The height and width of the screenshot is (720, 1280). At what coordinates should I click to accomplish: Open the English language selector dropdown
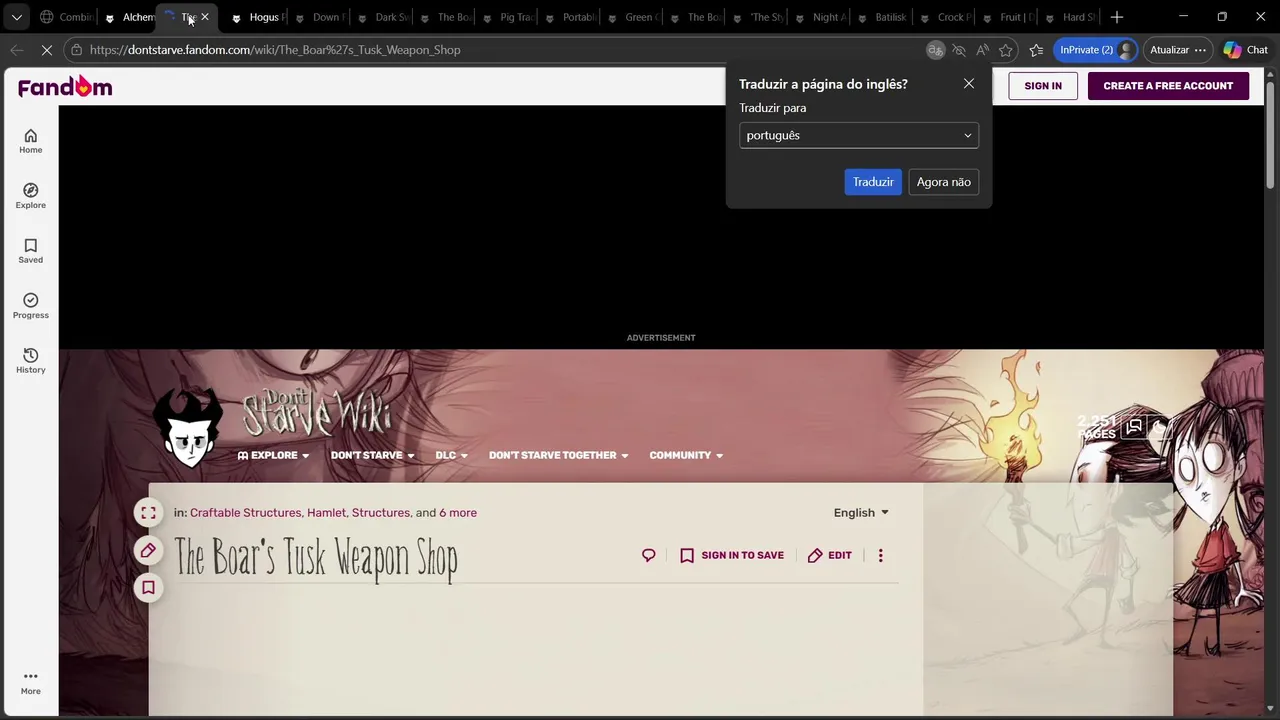pos(861,513)
